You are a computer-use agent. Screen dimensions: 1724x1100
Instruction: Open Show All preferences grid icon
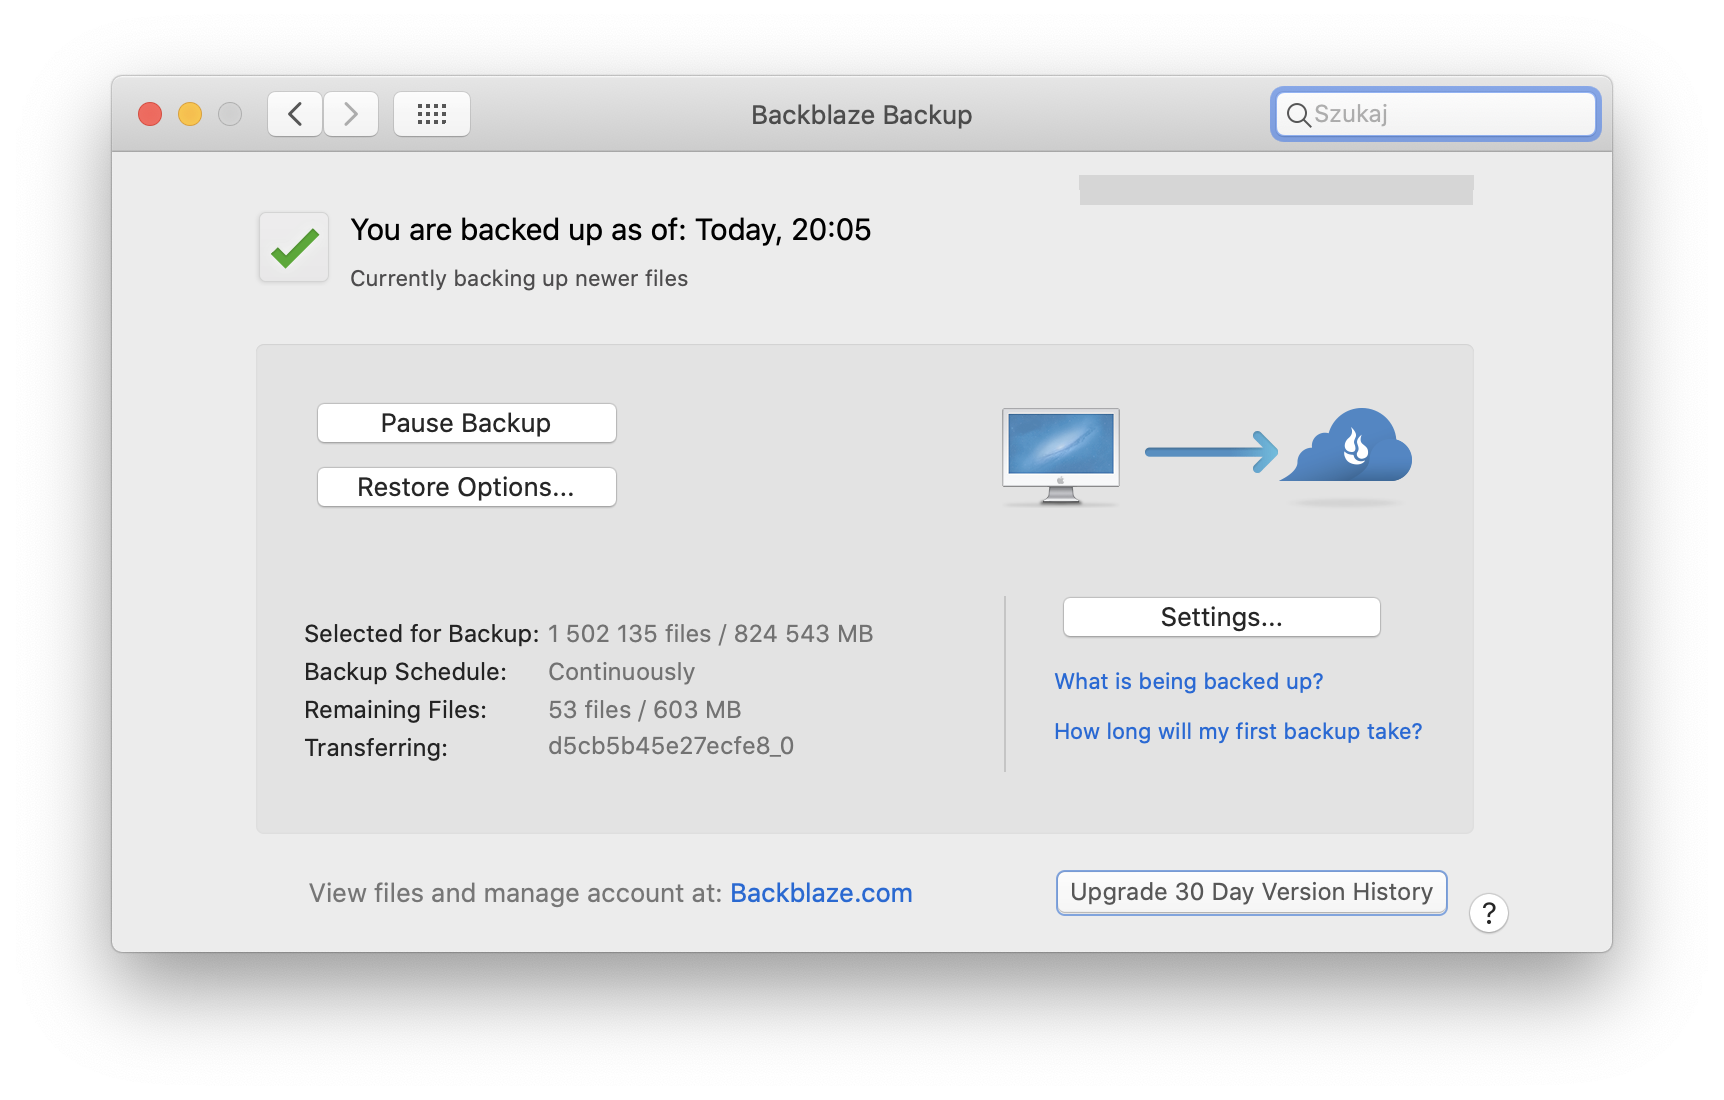click(431, 114)
